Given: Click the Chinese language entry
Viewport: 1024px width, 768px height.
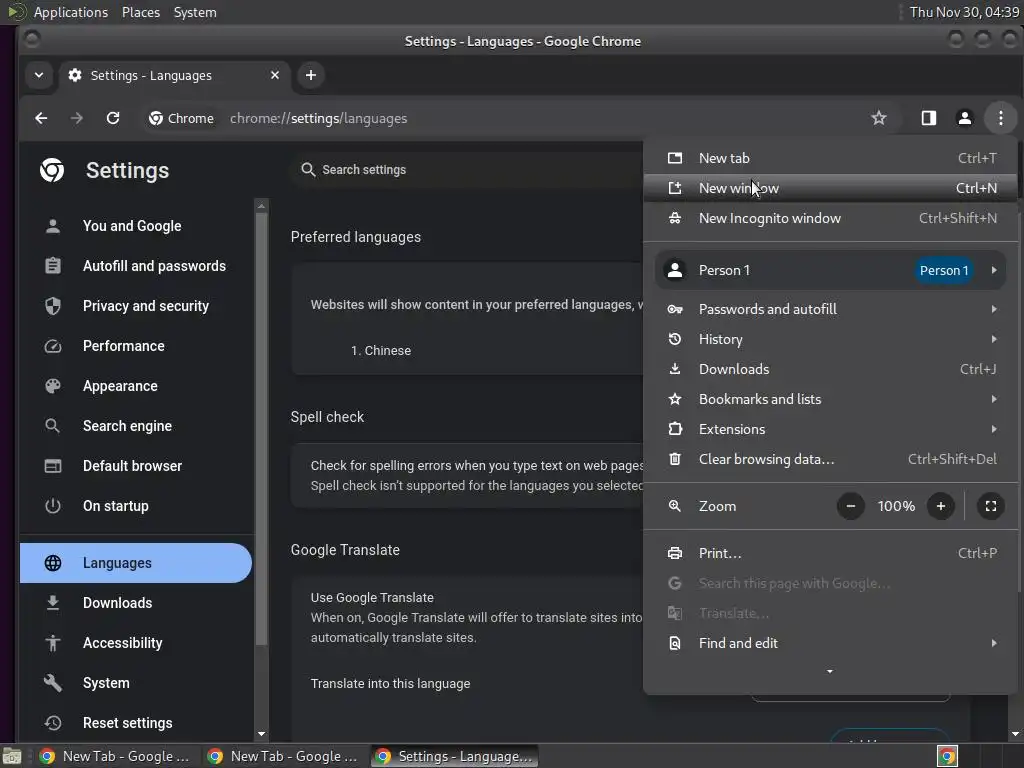Looking at the screenshot, I should 381,351.
